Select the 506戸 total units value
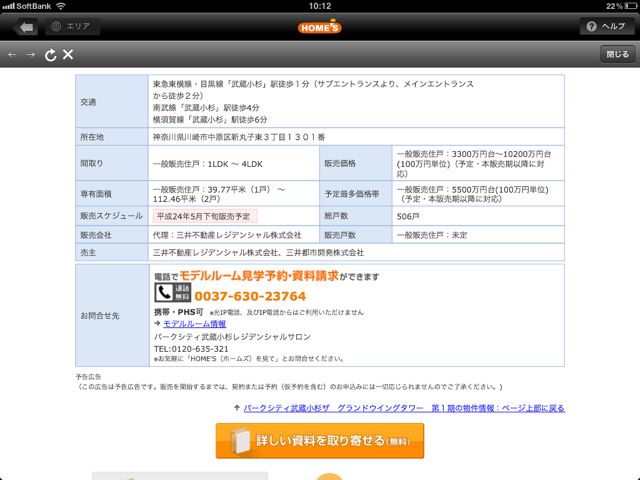640x480 pixels. click(x=408, y=216)
